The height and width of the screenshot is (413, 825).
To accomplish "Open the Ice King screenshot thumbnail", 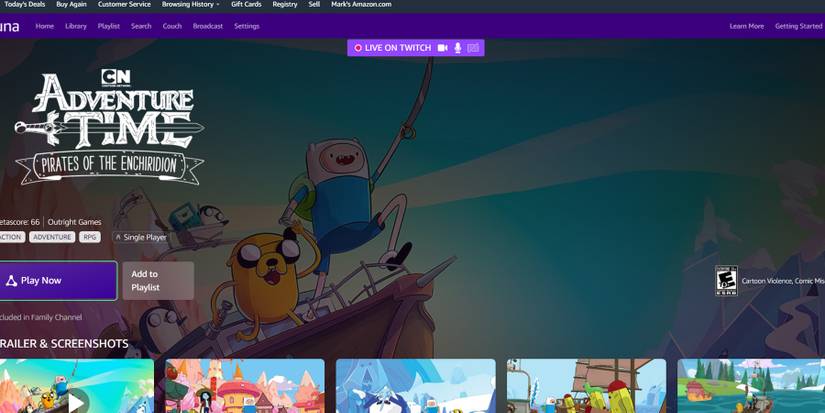I will pyautogui.click(x=416, y=386).
